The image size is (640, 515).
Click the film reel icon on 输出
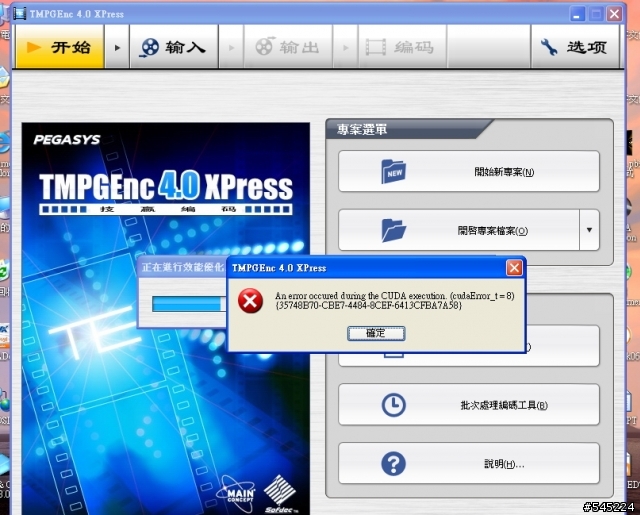[264, 47]
